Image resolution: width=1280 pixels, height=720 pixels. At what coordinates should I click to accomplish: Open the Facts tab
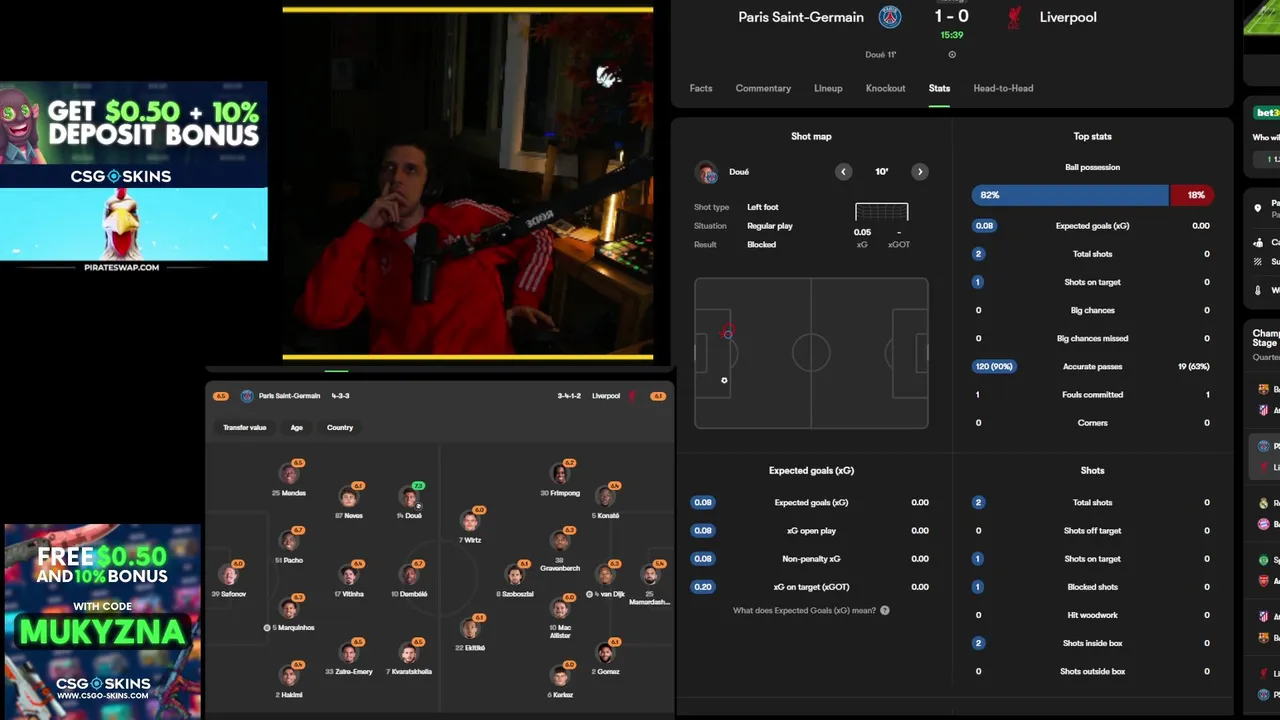pos(701,88)
